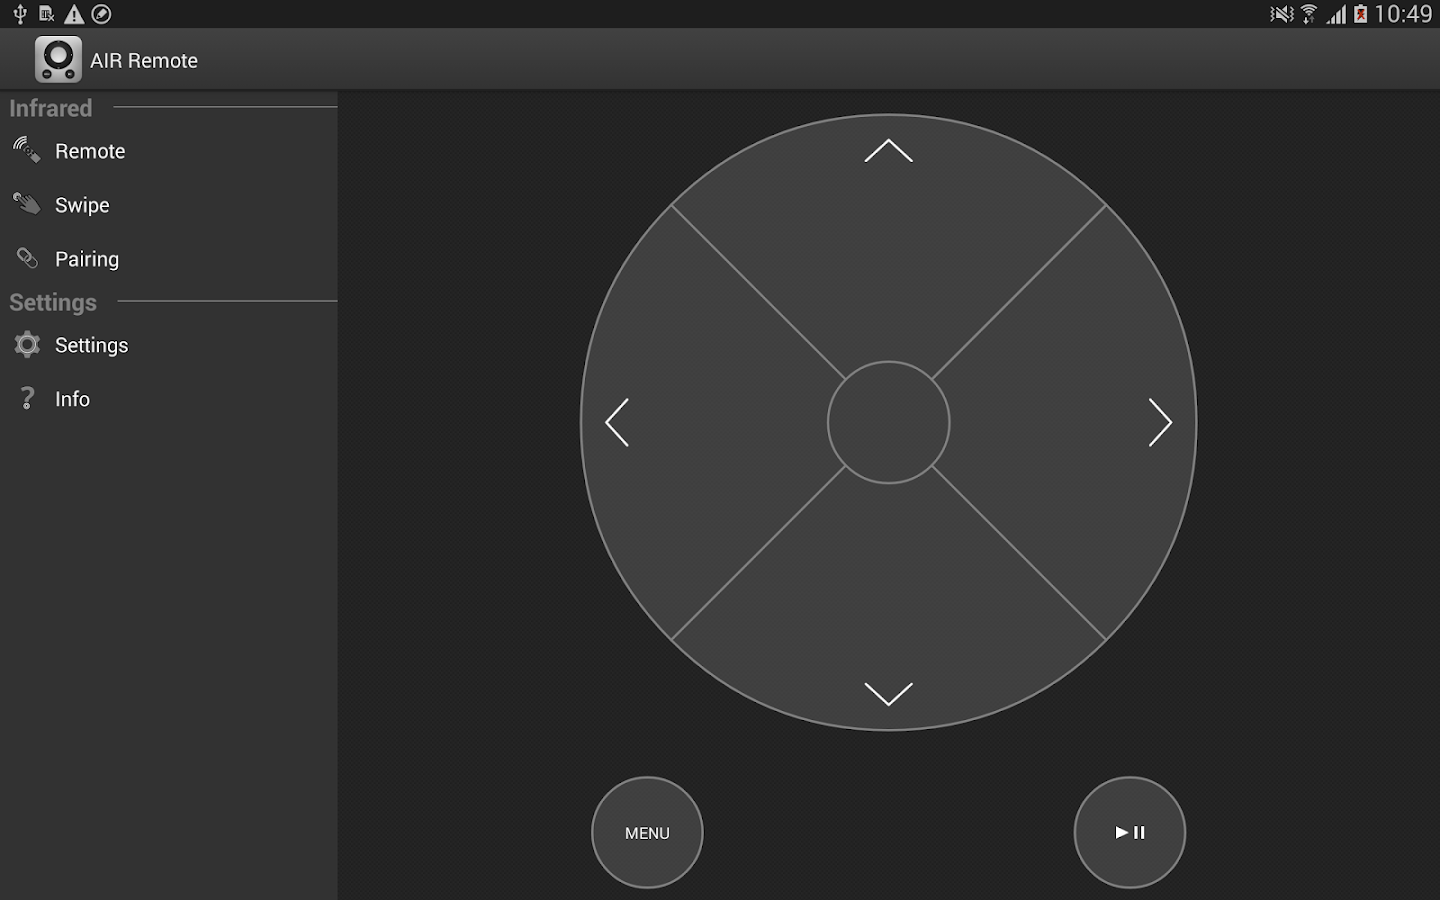Click the signal strength icon
The height and width of the screenshot is (900, 1440).
tap(1336, 14)
